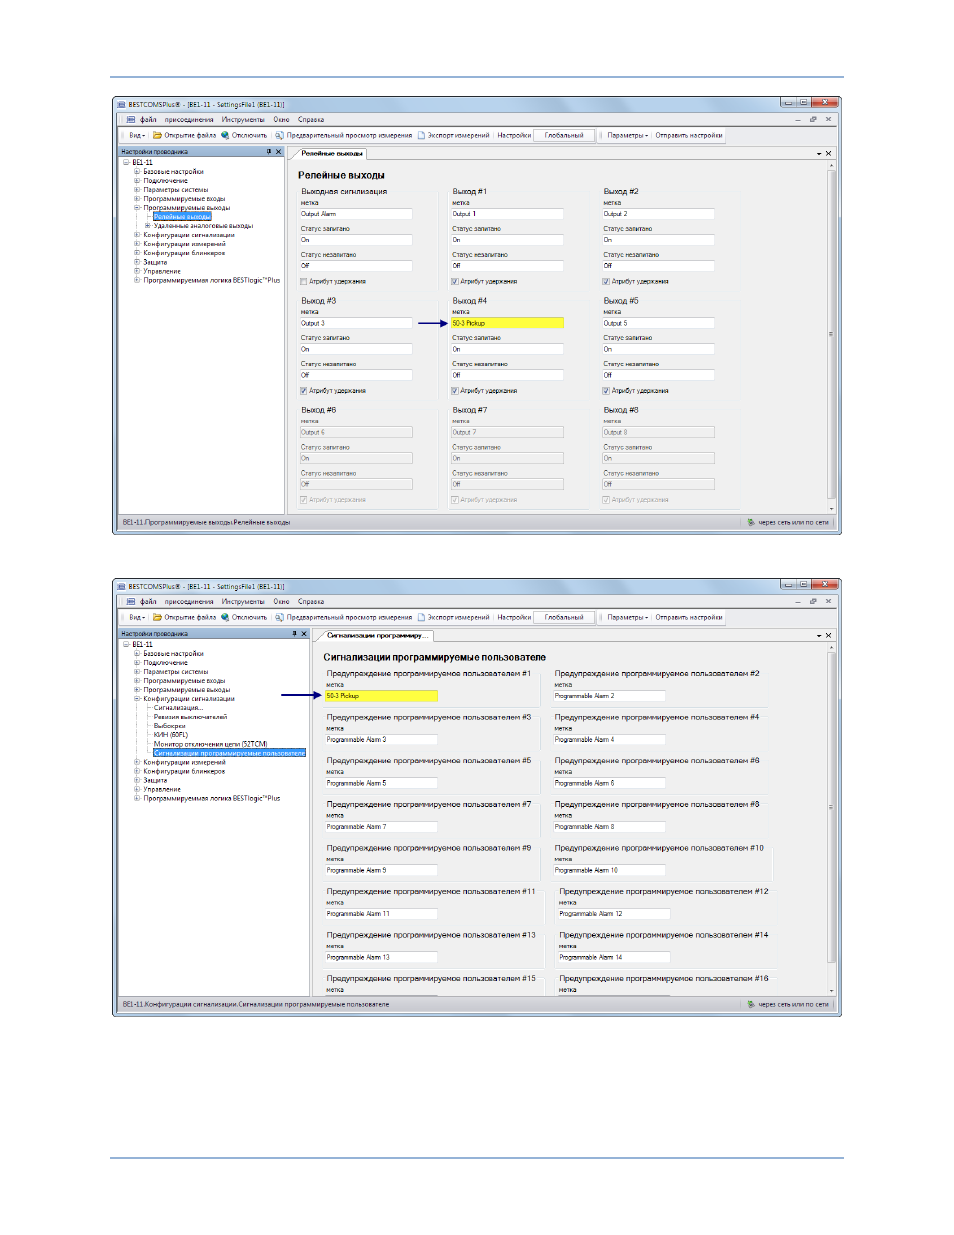
Task: Click Экспорт измерений icon in Сигнализации window
Action: (x=422, y=617)
